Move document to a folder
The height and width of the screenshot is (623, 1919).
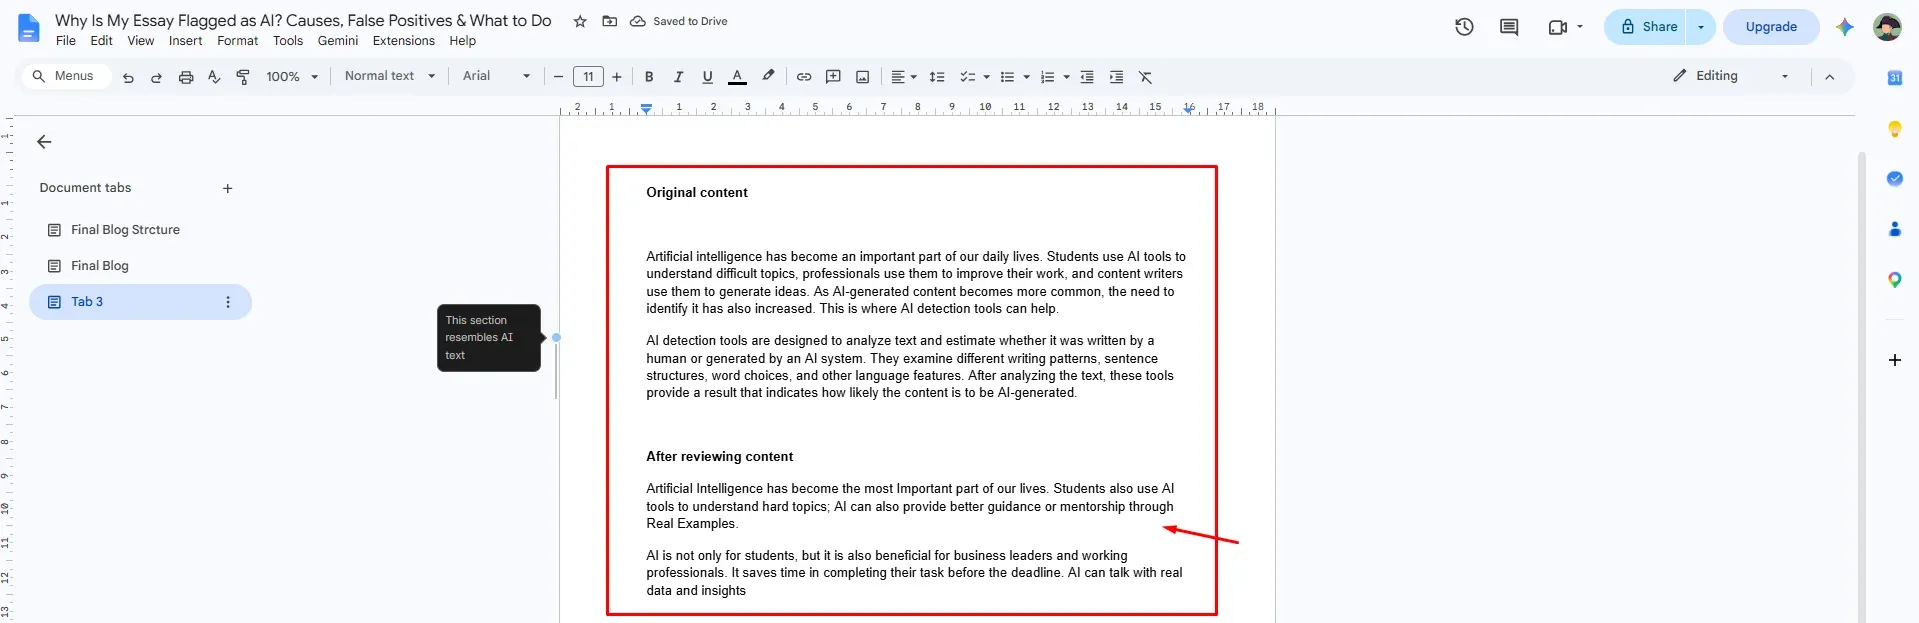(609, 21)
